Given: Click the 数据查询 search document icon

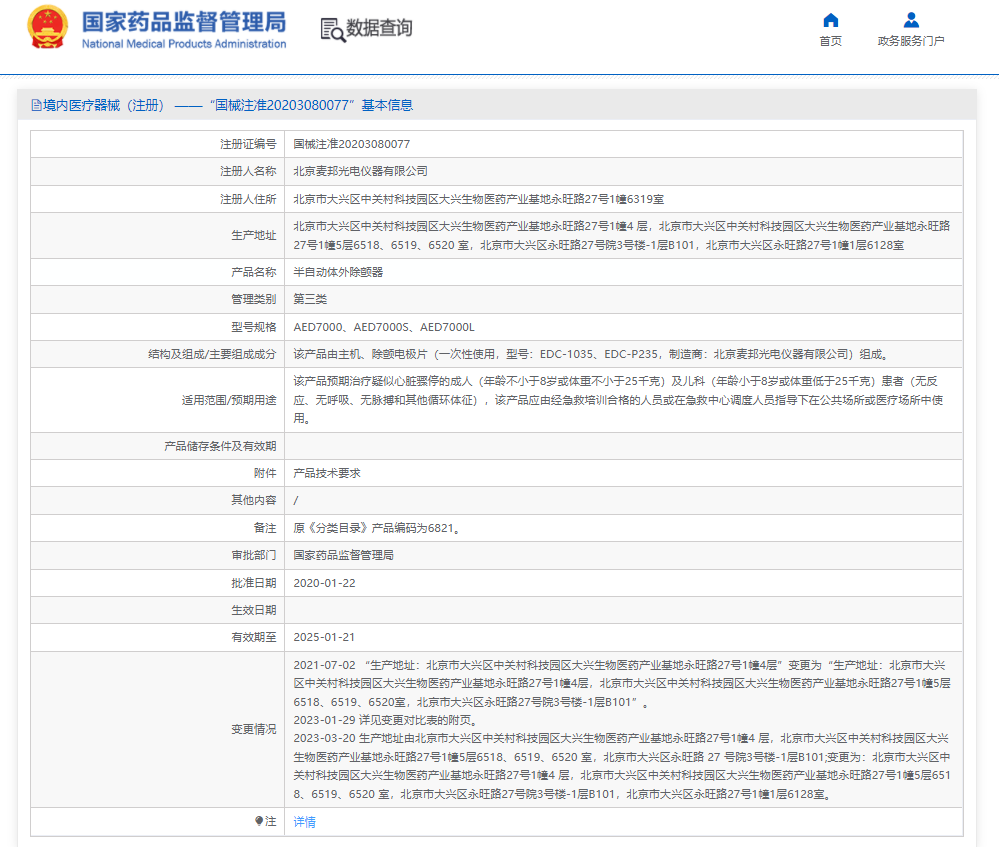Looking at the screenshot, I should coord(333,29).
